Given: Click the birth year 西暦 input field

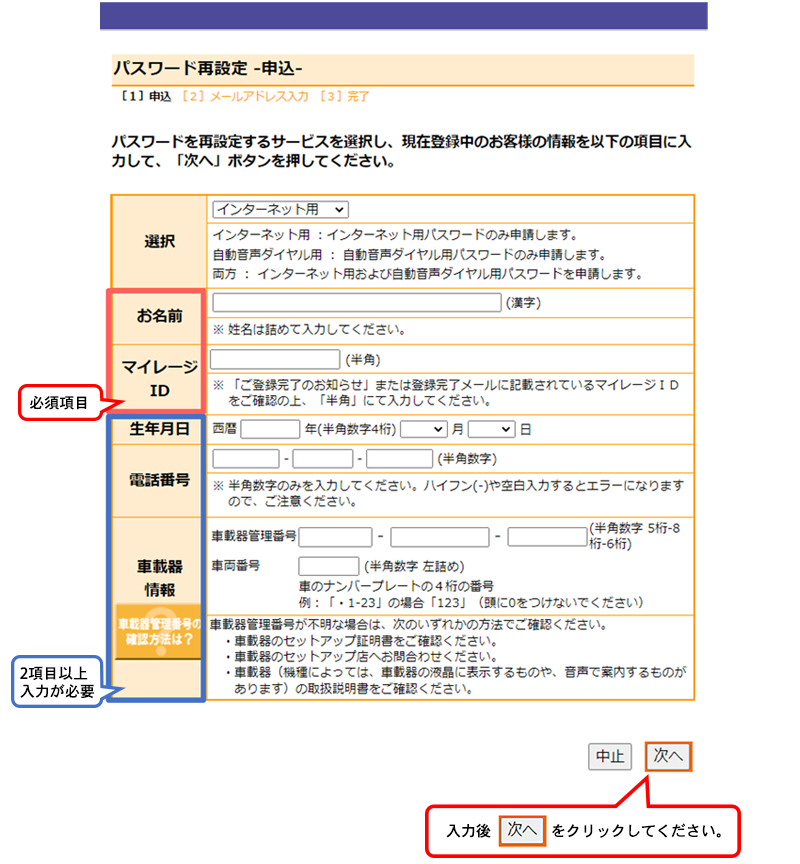Looking at the screenshot, I should [270, 429].
